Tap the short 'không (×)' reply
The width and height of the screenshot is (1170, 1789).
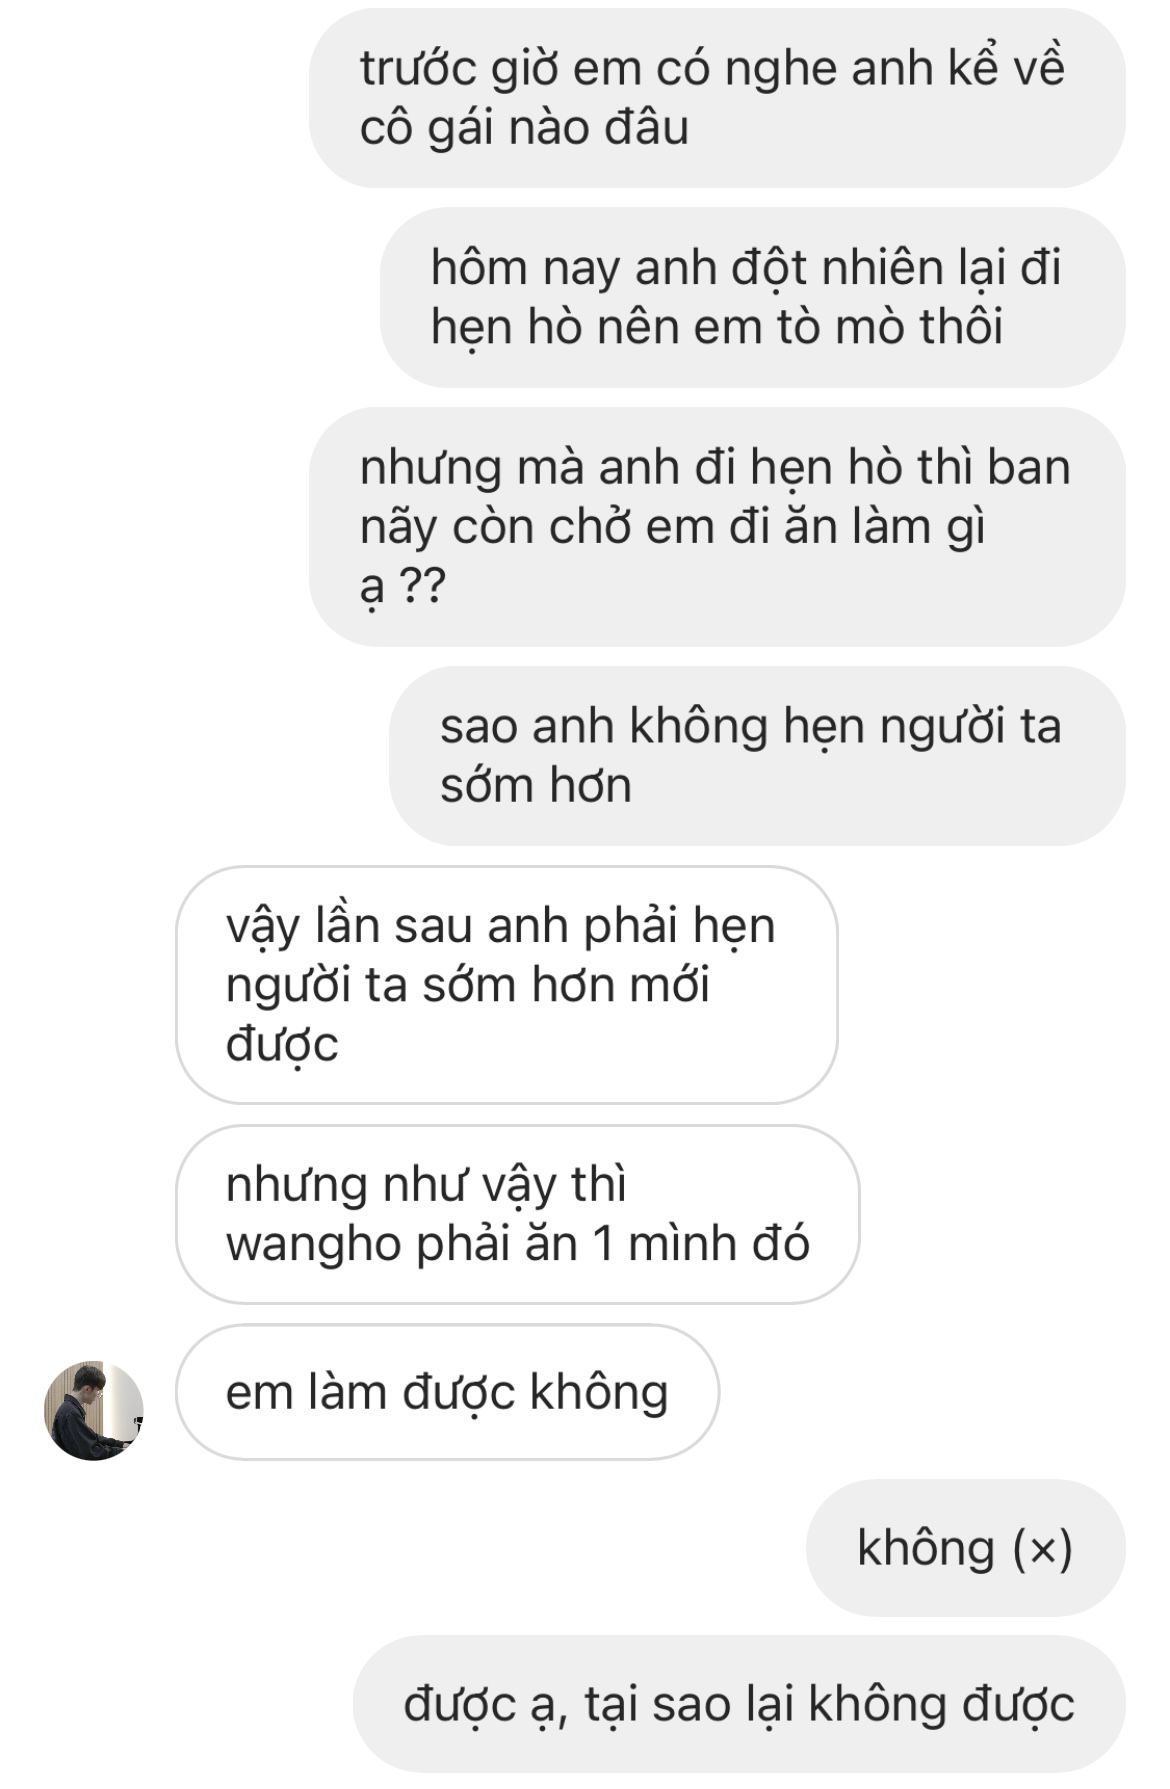[965, 1548]
